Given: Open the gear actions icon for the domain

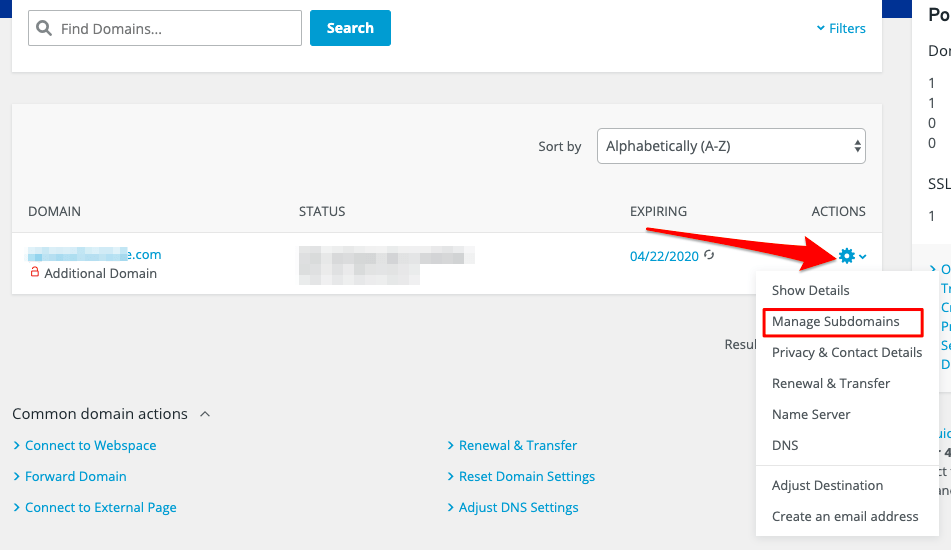Looking at the screenshot, I should click(847, 256).
